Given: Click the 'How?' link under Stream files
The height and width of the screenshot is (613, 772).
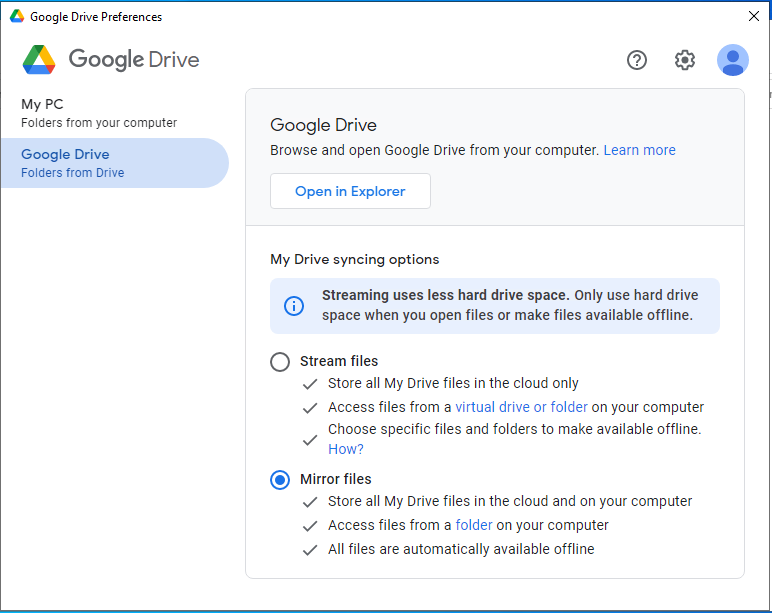Looking at the screenshot, I should coord(346,449).
